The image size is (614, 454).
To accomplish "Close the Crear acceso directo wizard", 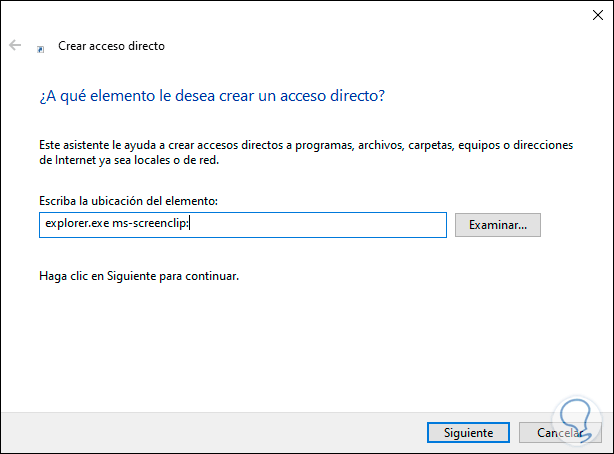I will [x=590, y=15].
